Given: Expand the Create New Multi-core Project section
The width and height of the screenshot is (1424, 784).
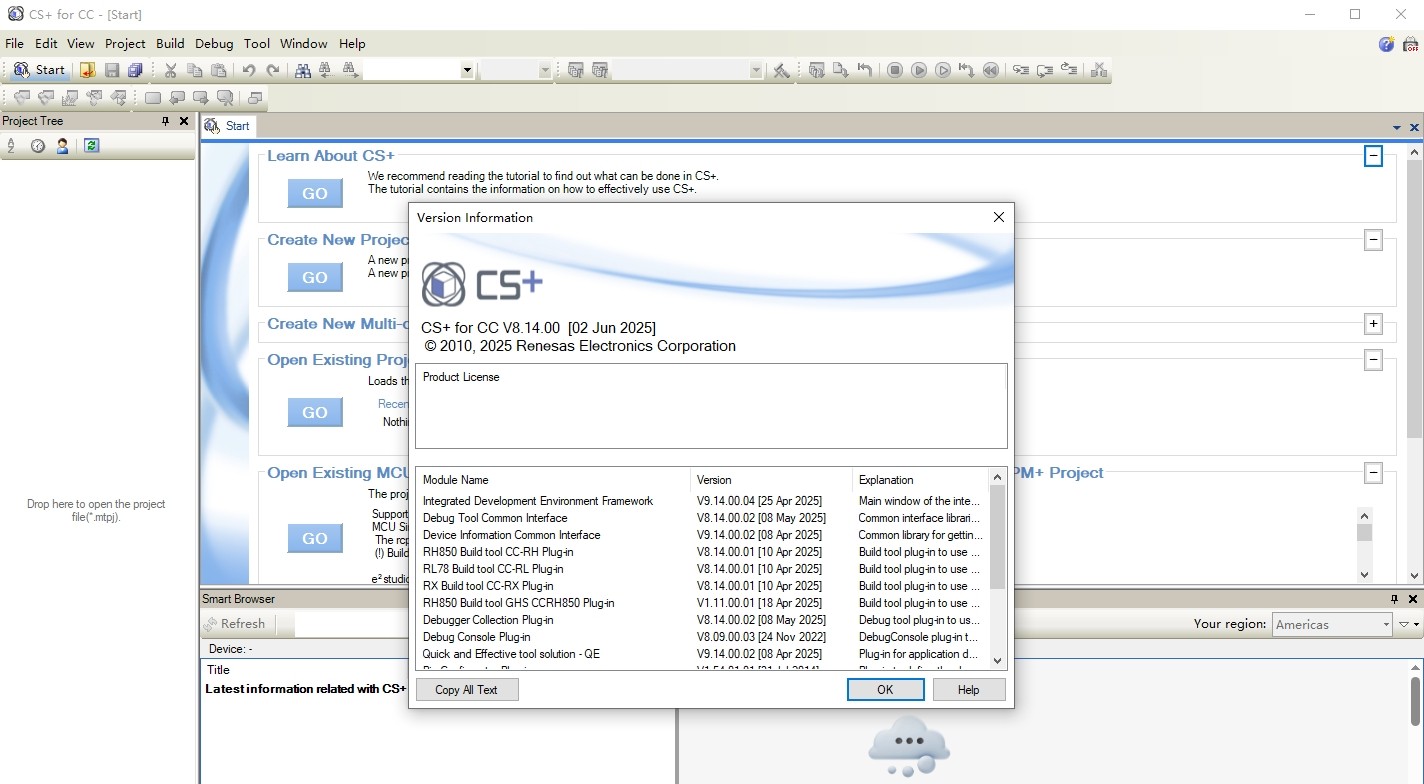Looking at the screenshot, I should (1373, 324).
